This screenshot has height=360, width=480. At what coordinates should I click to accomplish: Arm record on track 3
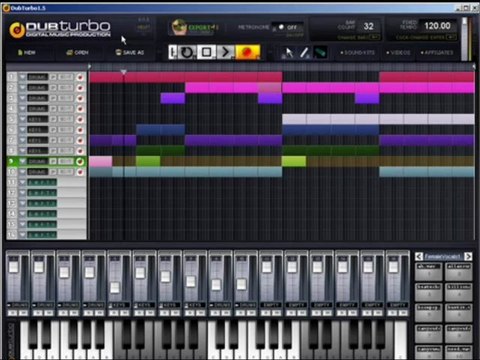[x=80, y=98]
